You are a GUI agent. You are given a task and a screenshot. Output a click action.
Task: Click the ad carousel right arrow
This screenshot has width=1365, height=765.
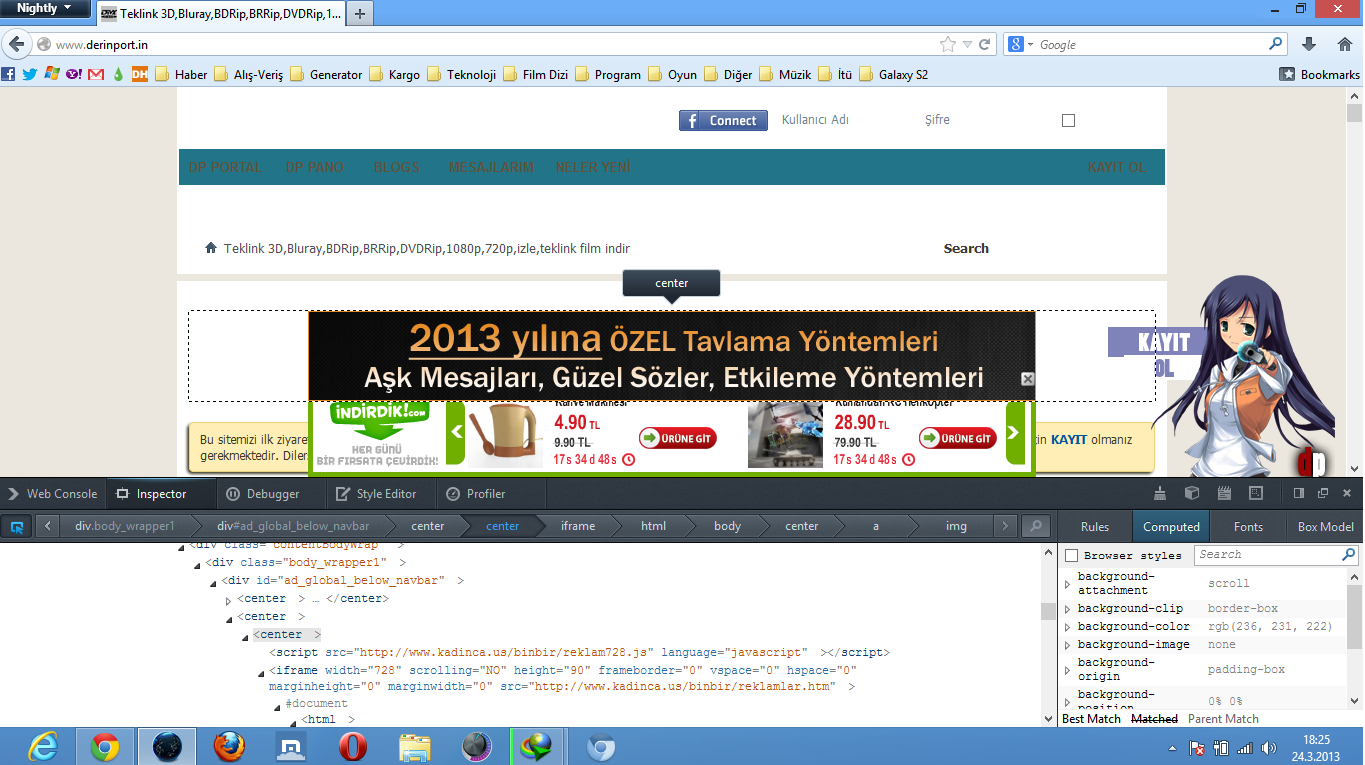click(x=1015, y=432)
